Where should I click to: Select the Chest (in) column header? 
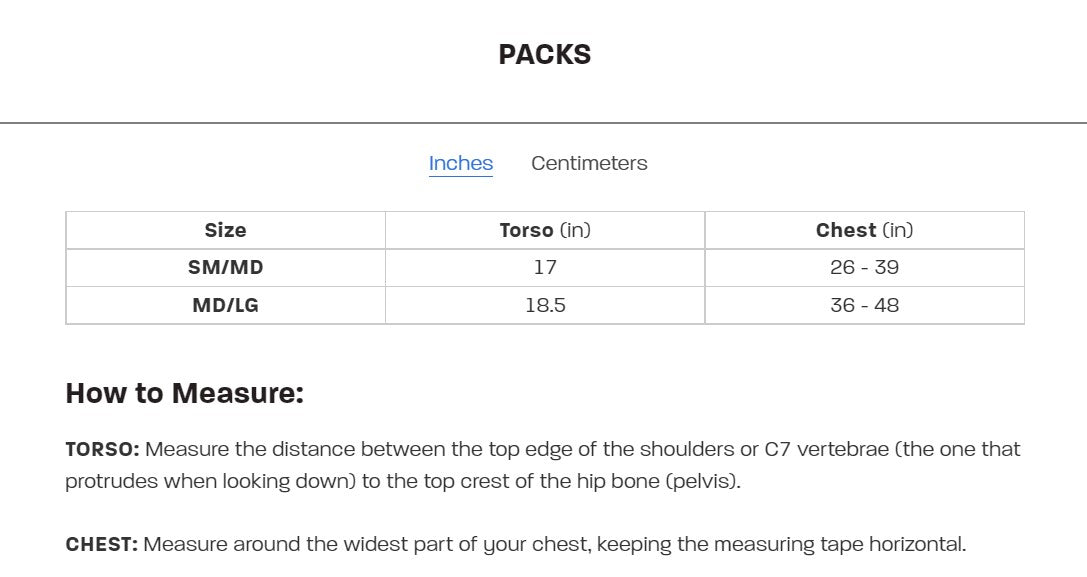(x=864, y=230)
